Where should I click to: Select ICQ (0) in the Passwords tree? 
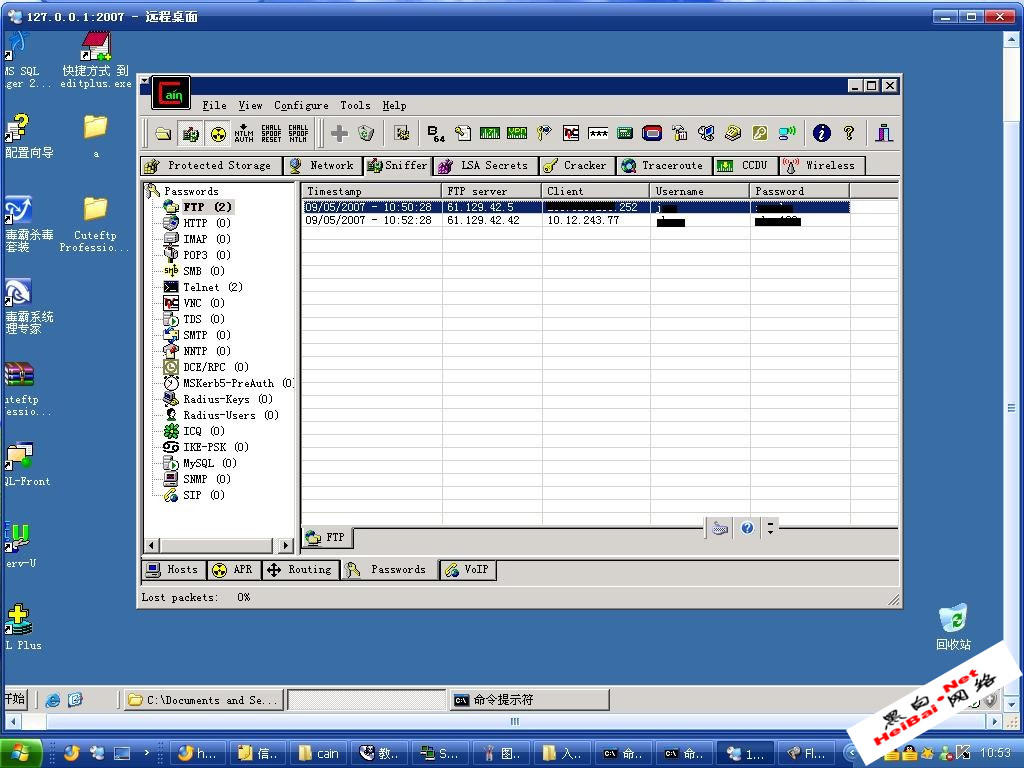pos(204,431)
